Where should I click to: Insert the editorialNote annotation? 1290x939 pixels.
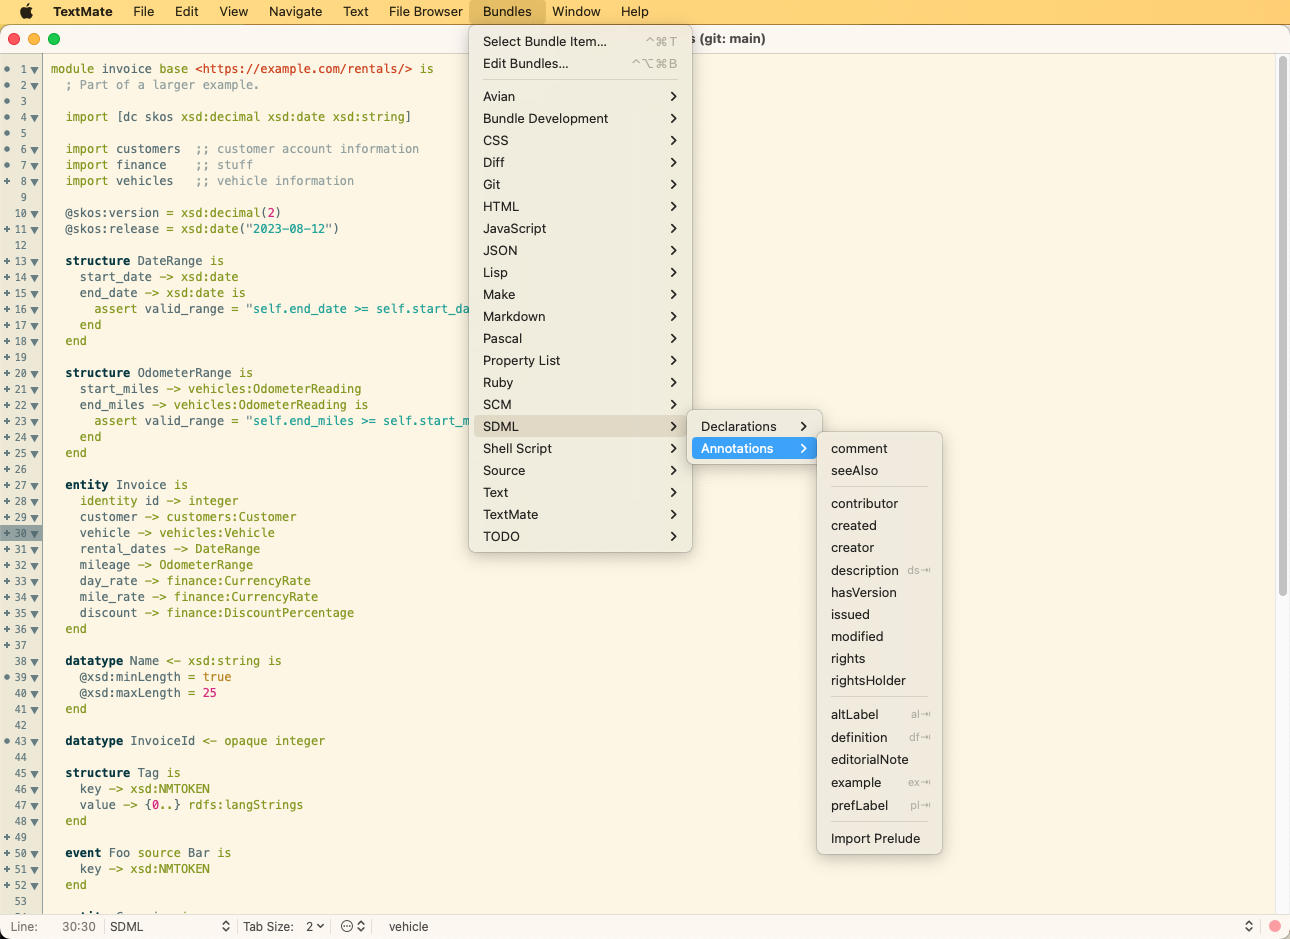point(879,759)
